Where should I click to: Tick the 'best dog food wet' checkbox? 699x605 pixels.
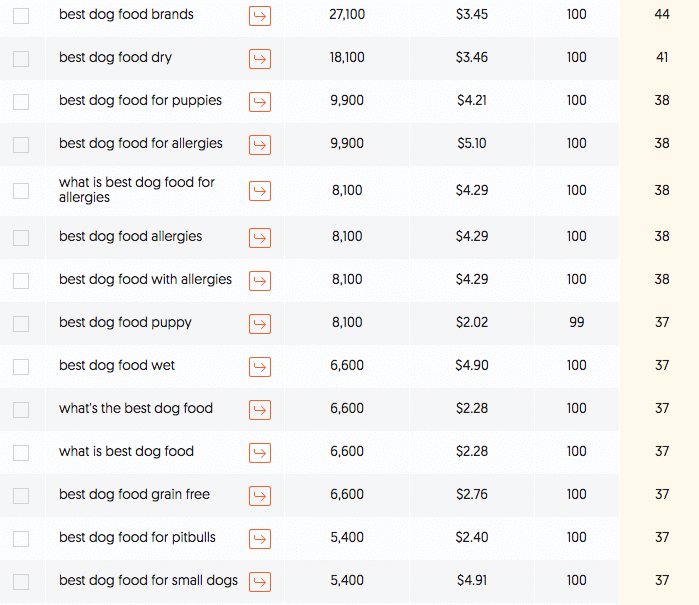(21, 367)
